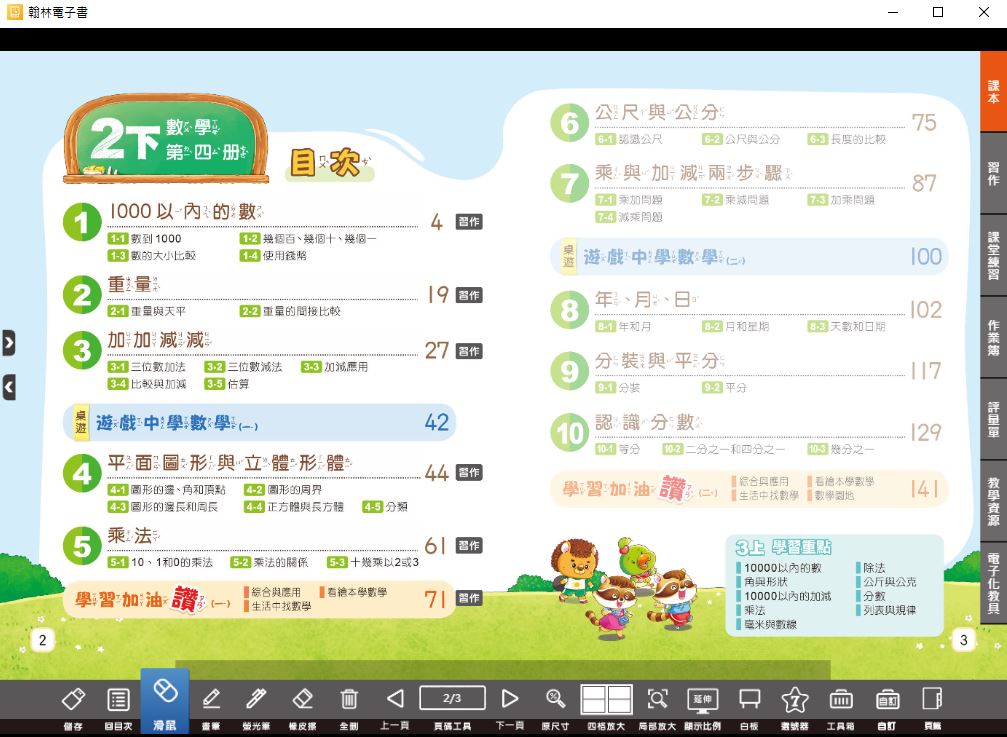This screenshot has height=737, width=1007.
Task: Switch to the 電子化教具 tab
Action: click(994, 583)
